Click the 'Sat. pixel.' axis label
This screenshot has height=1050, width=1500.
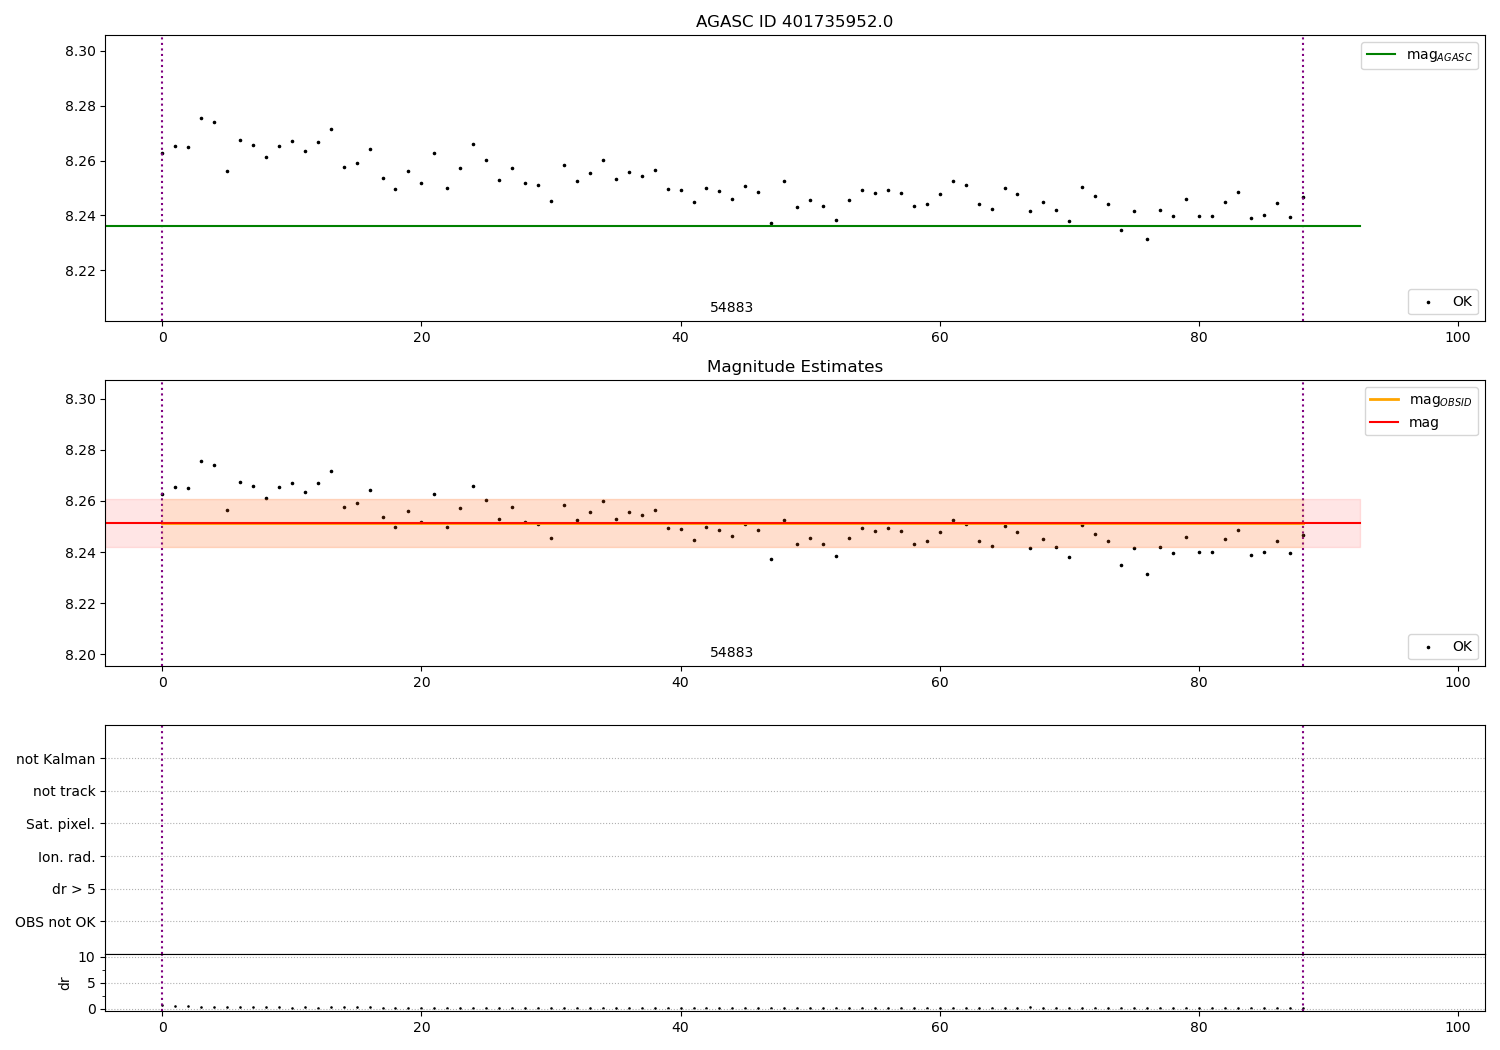coord(61,824)
